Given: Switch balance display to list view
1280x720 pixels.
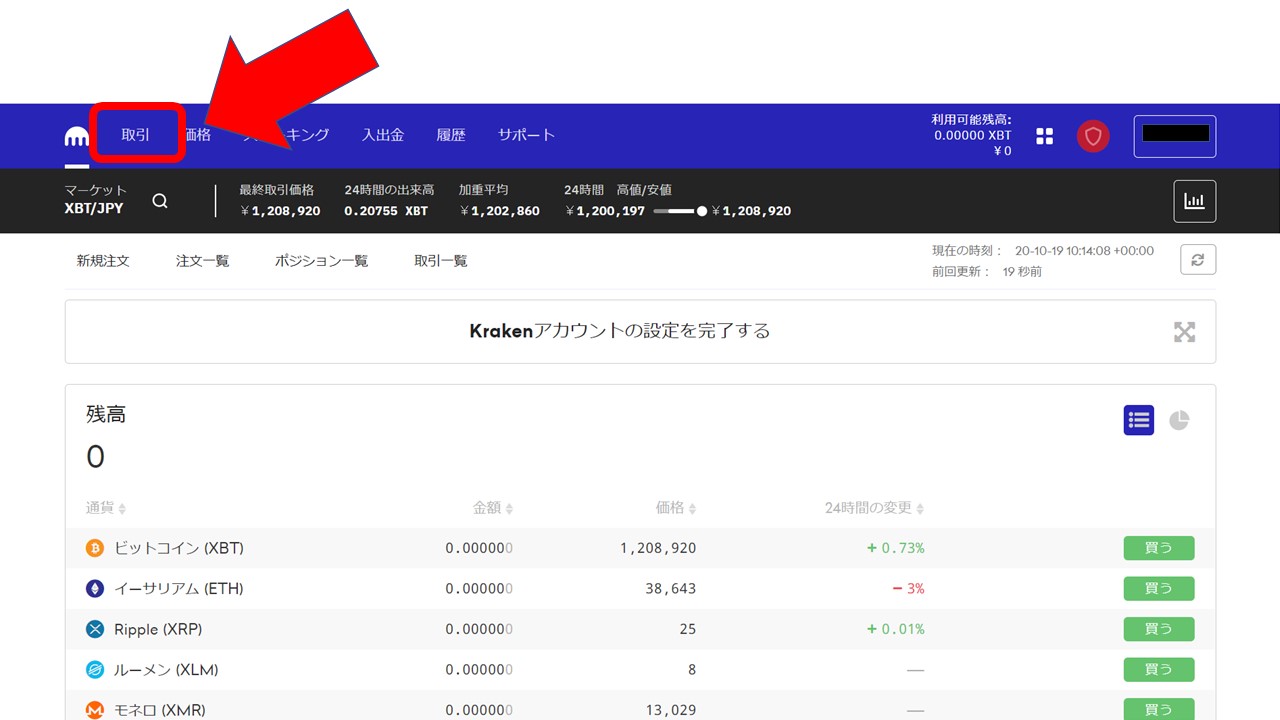Looking at the screenshot, I should 1138,420.
